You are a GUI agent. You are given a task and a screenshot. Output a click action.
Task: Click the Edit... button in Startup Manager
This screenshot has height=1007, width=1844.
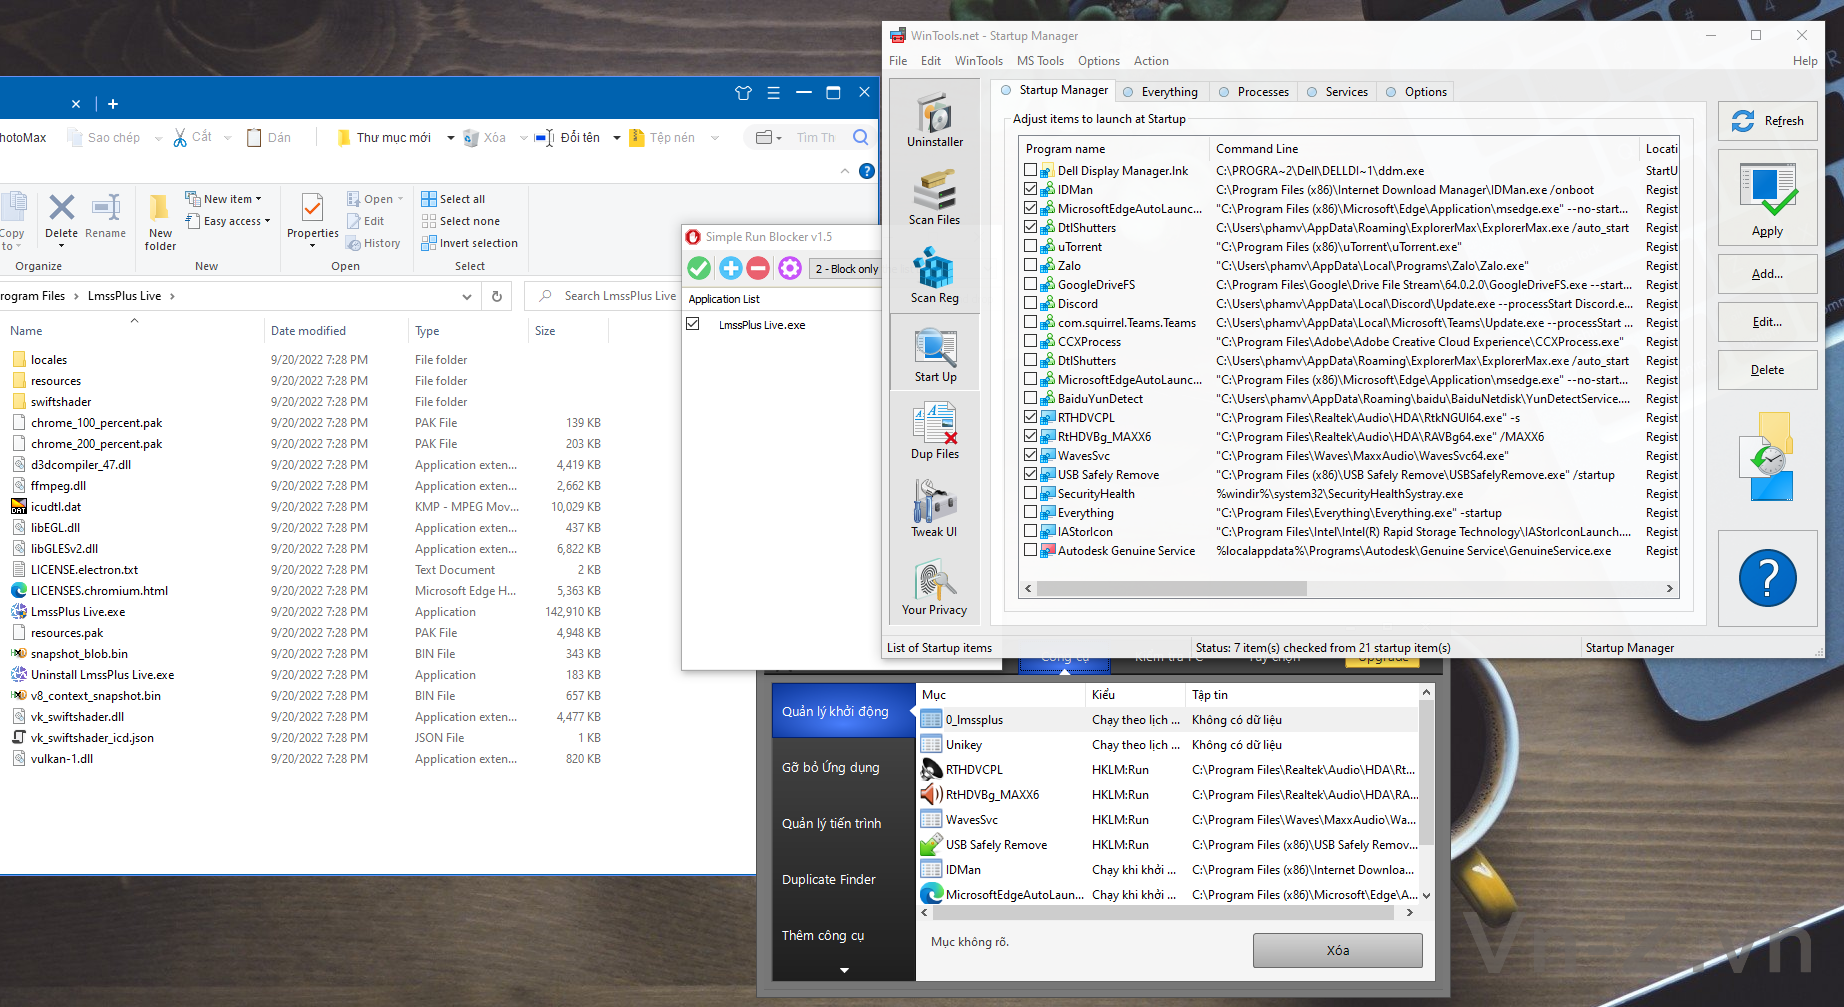[1767, 322]
